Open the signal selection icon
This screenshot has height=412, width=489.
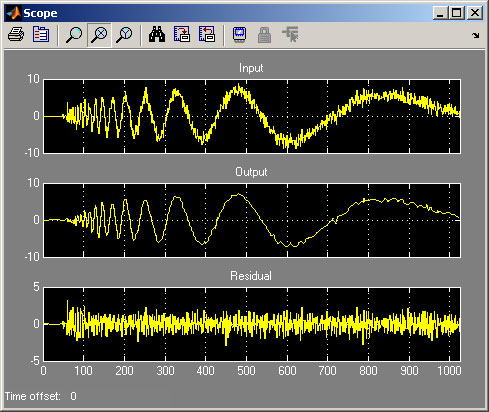pyautogui.click(x=290, y=35)
